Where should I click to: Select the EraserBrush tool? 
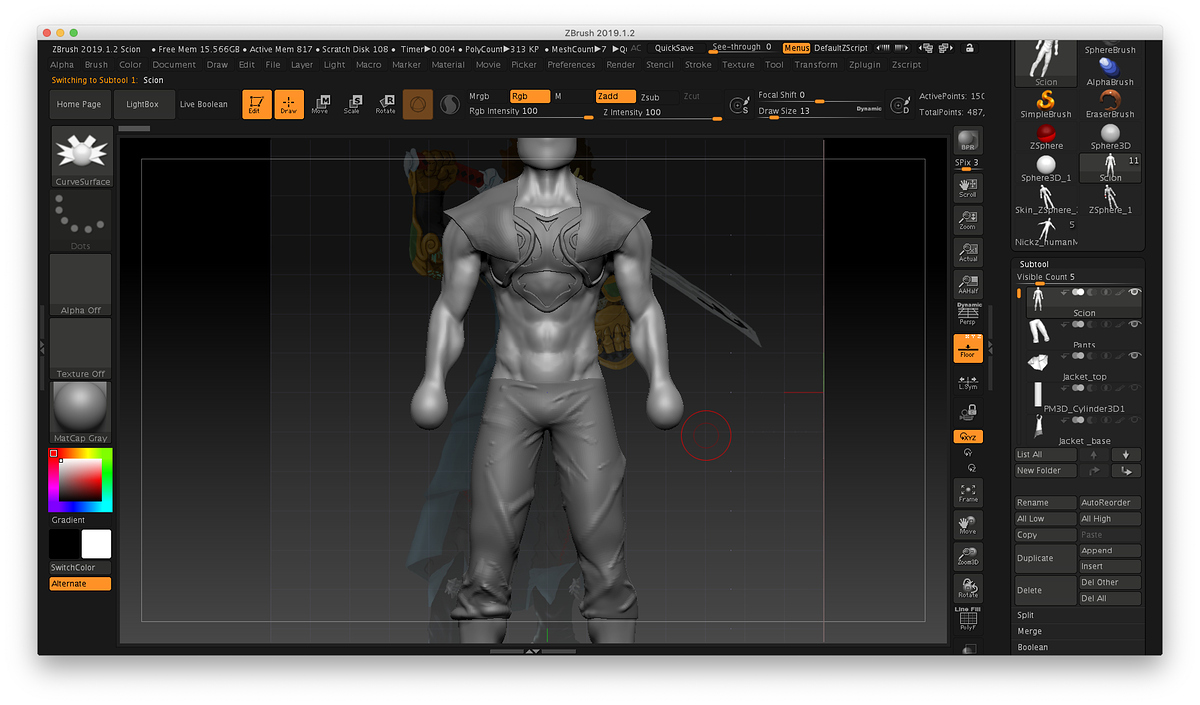click(1110, 104)
